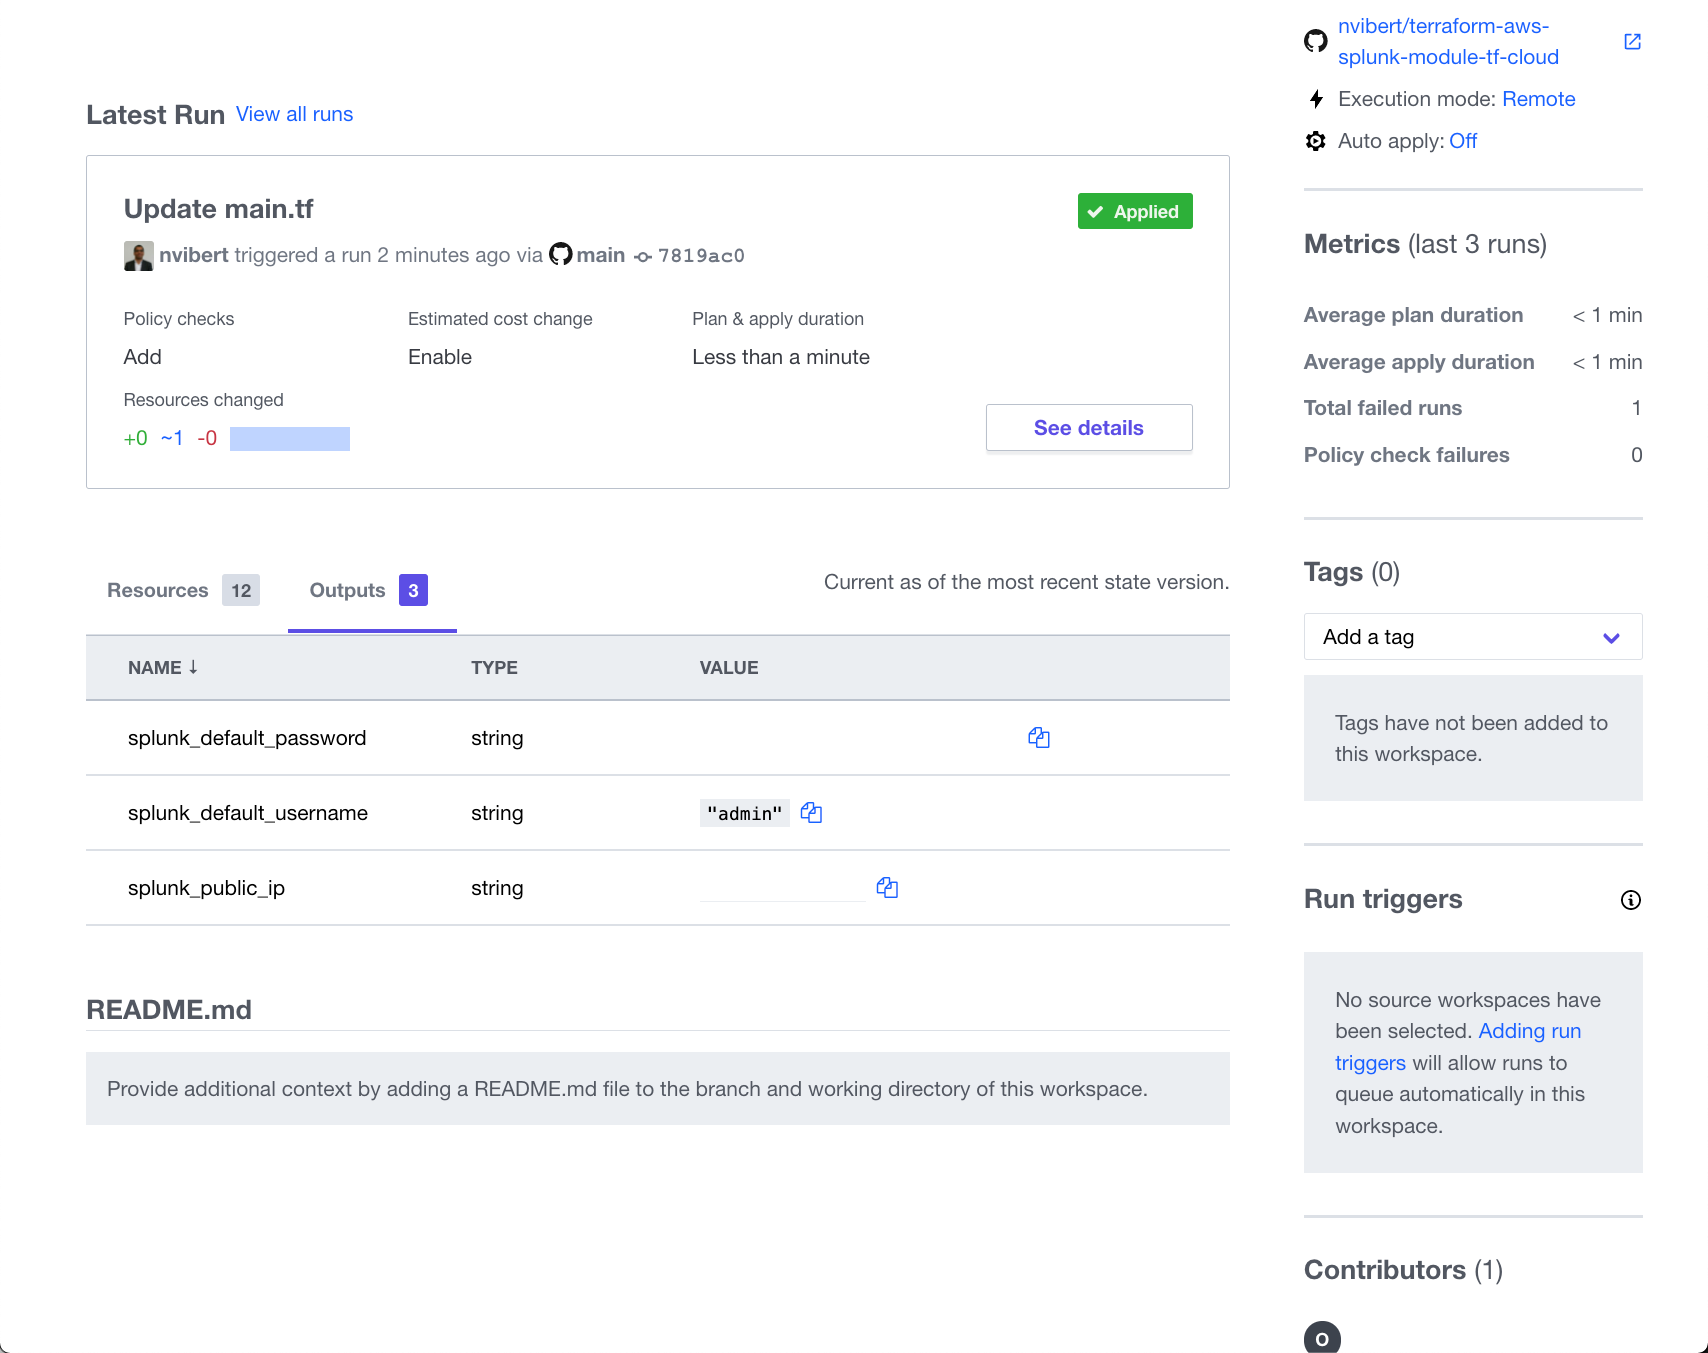Click the resources changed progress bar
The width and height of the screenshot is (1708, 1353).
click(x=290, y=439)
